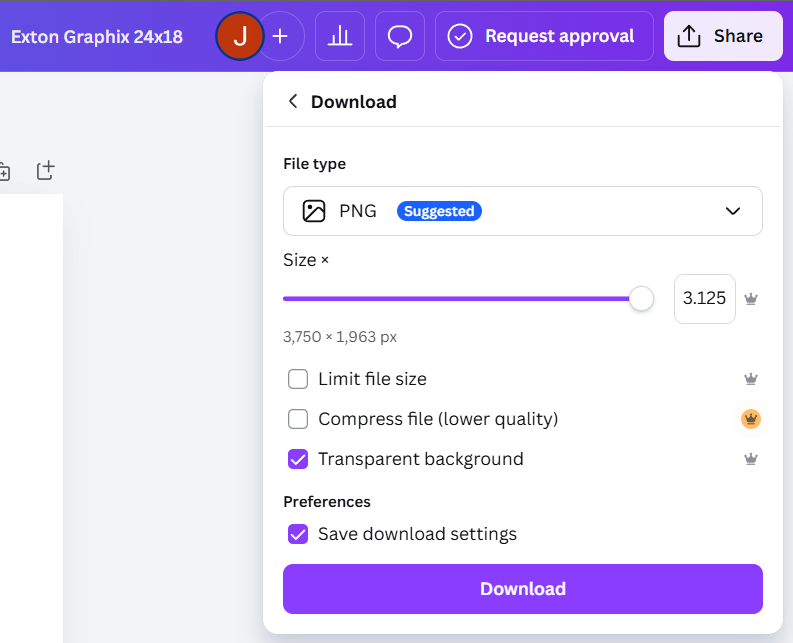Uncheck the Transparent background checkbox

click(x=298, y=459)
